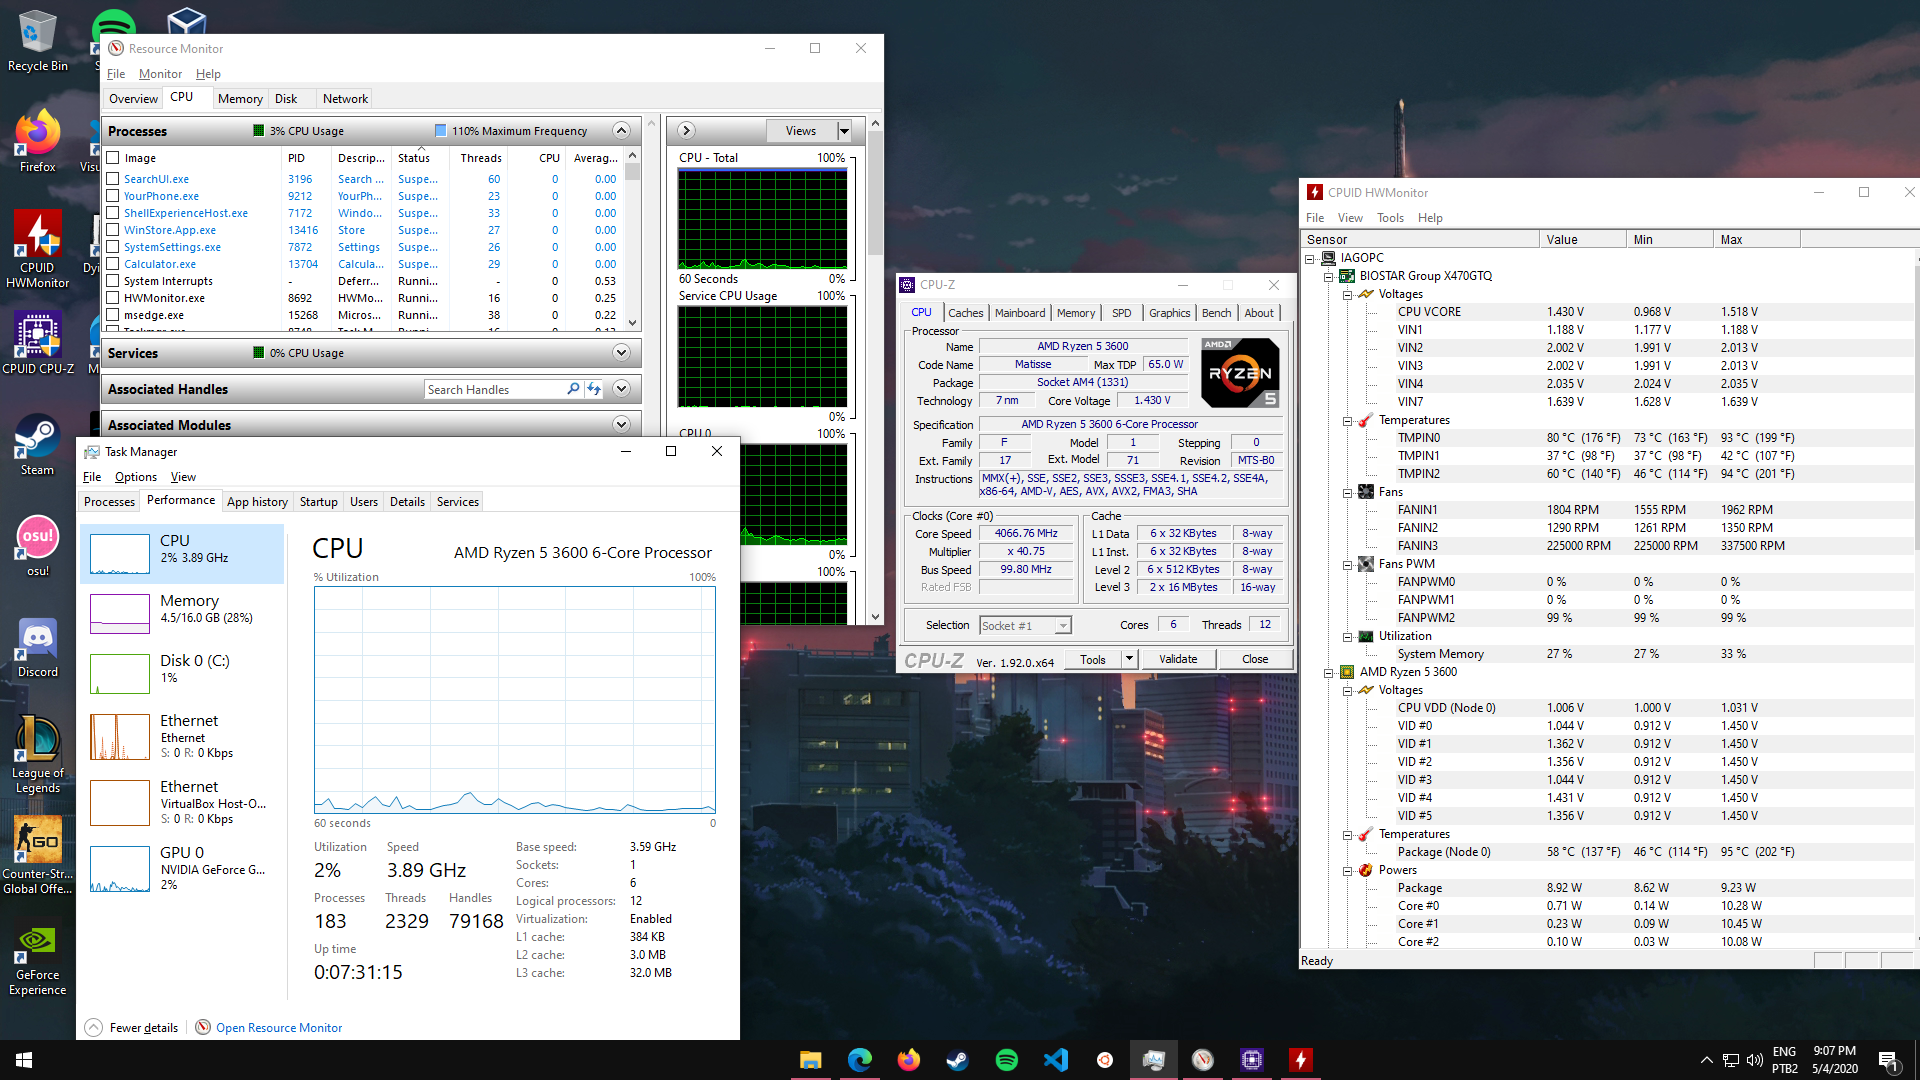Switch to CPU-Z in the taskbar
Viewport: 1920px width, 1080px height.
(1251, 1060)
